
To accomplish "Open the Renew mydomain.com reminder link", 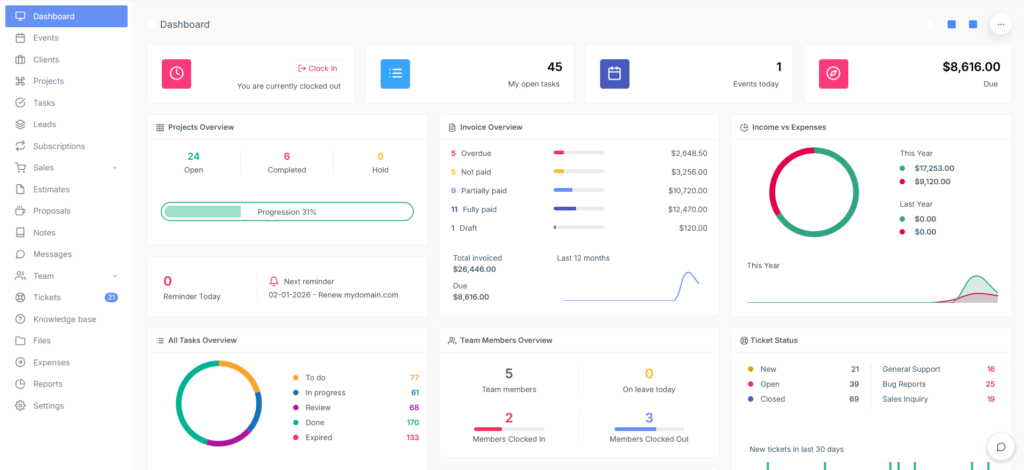I will tap(333, 295).
